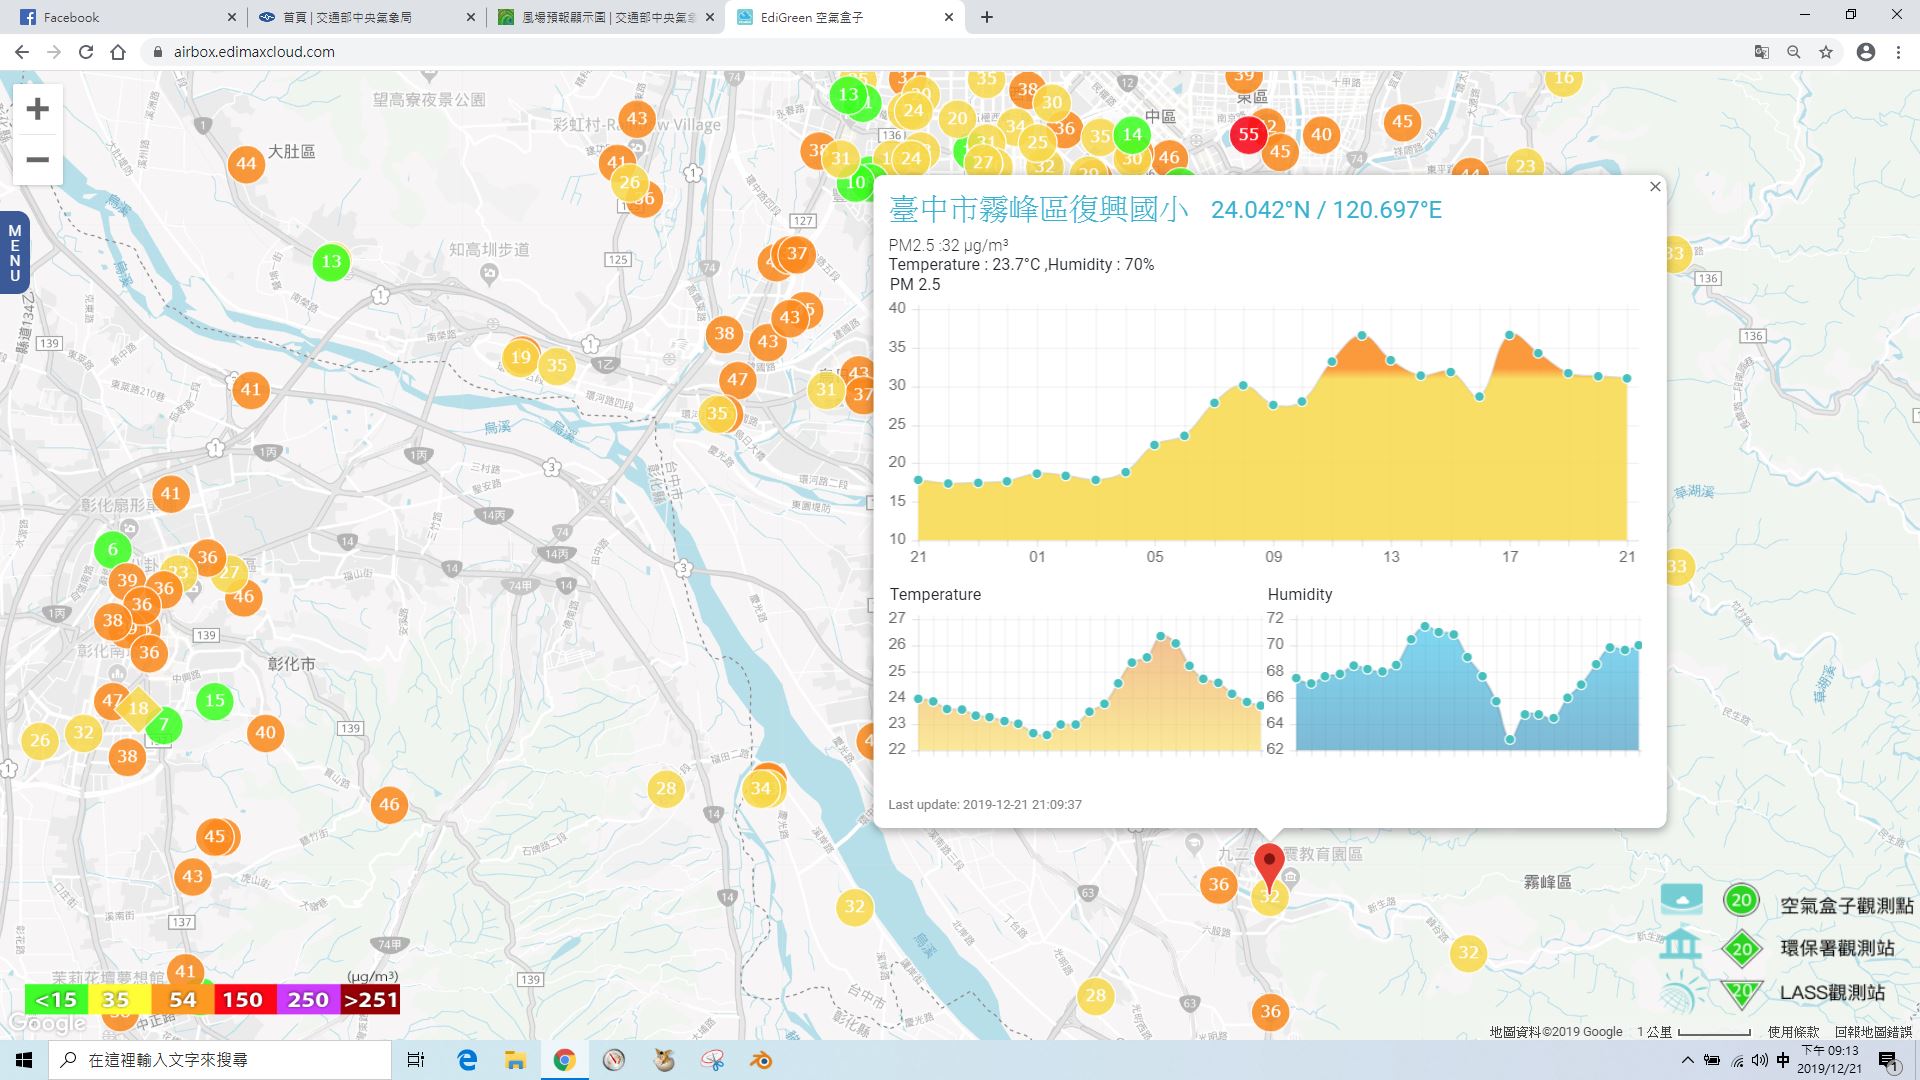Click green diamond 20 legend symbol
1920x1080 pixels.
click(1741, 948)
